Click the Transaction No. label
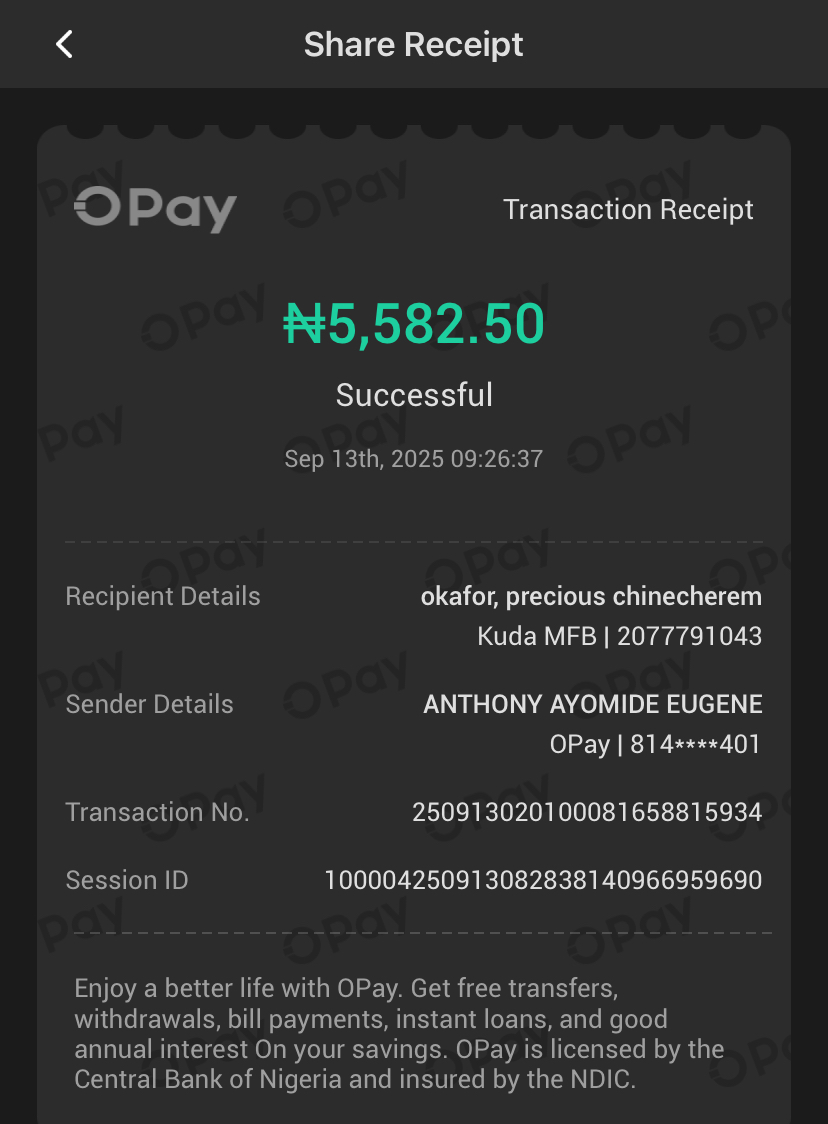828x1124 pixels. tap(157, 812)
